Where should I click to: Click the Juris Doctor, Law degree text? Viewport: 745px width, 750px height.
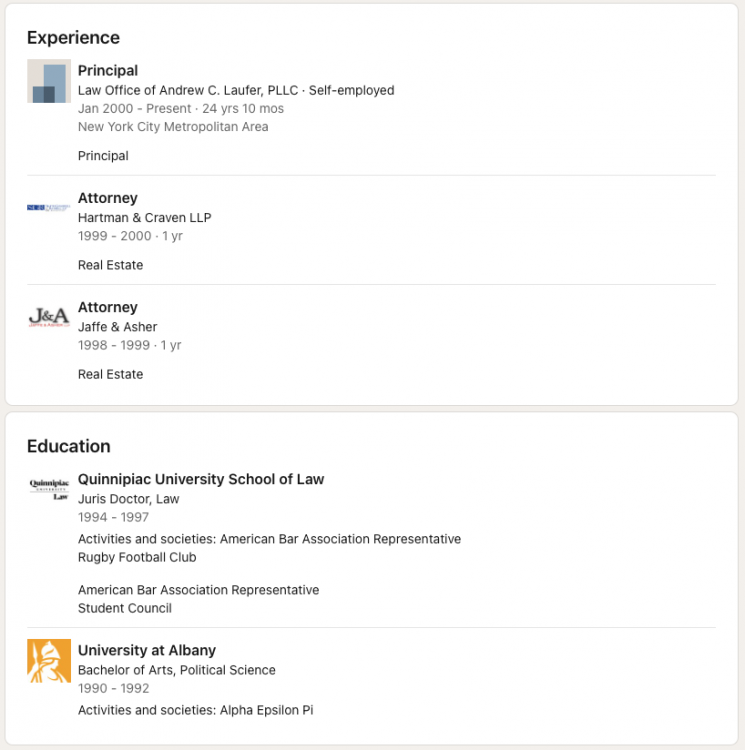(x=129, y=498)
